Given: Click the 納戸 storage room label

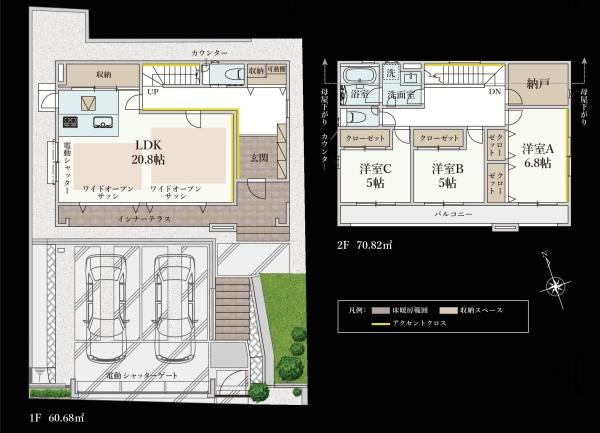Looking at the screenshot, I should (538, 84).
